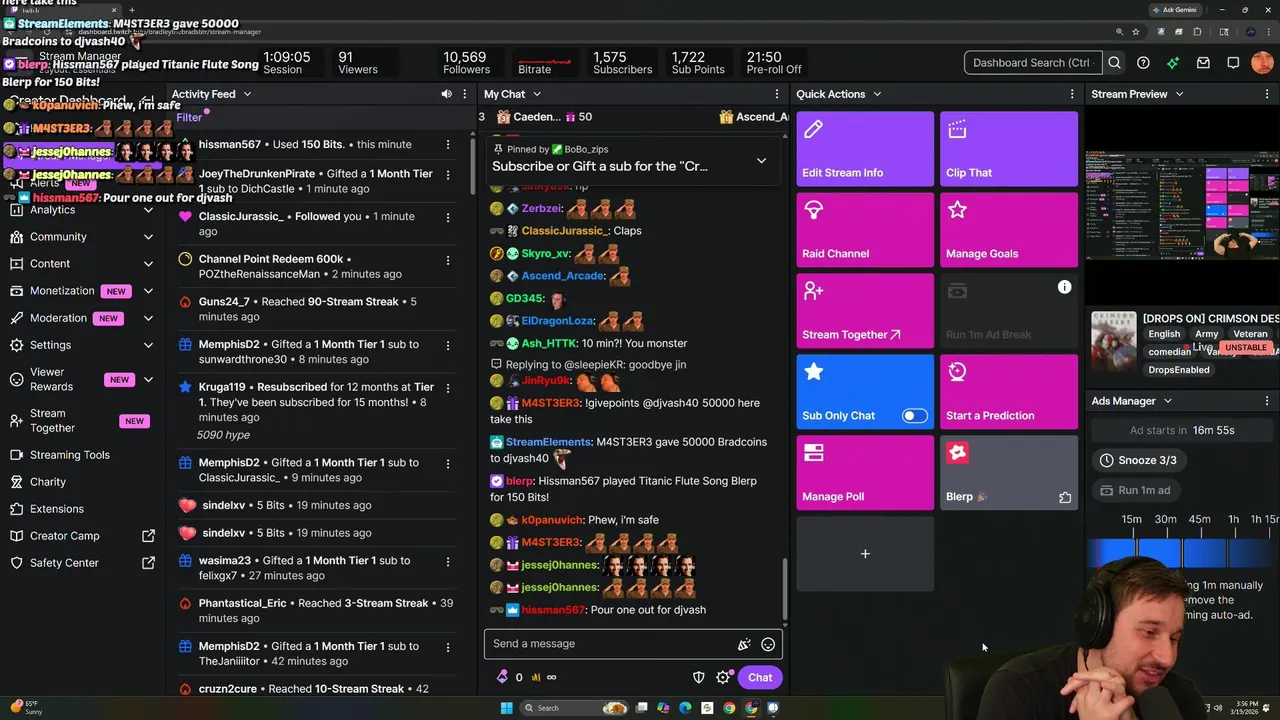Open the profile avatar menu

(1262, 63)
